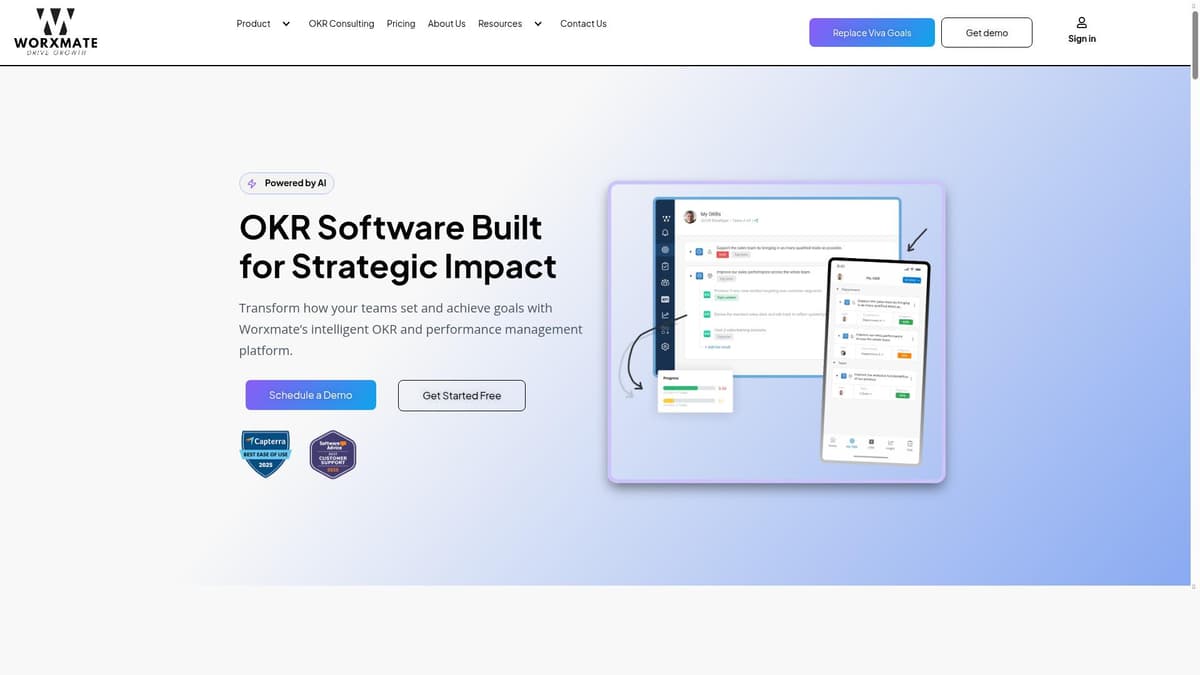The height and width of the screenshot is (675, 1200).
Task: Click the Worxmate logo
Action: (56, 32)
